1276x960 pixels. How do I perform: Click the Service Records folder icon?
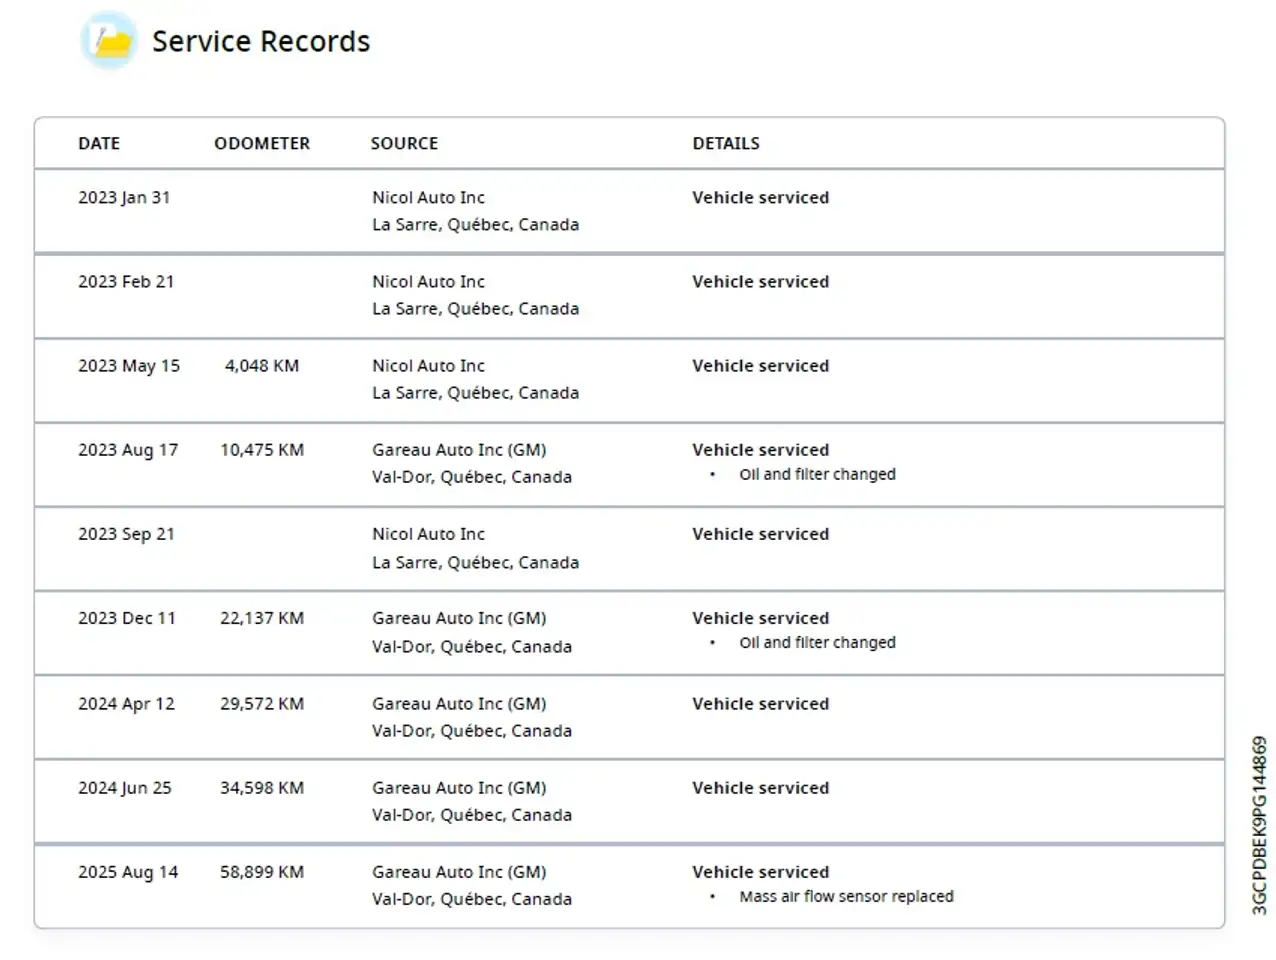coord(109,41)
